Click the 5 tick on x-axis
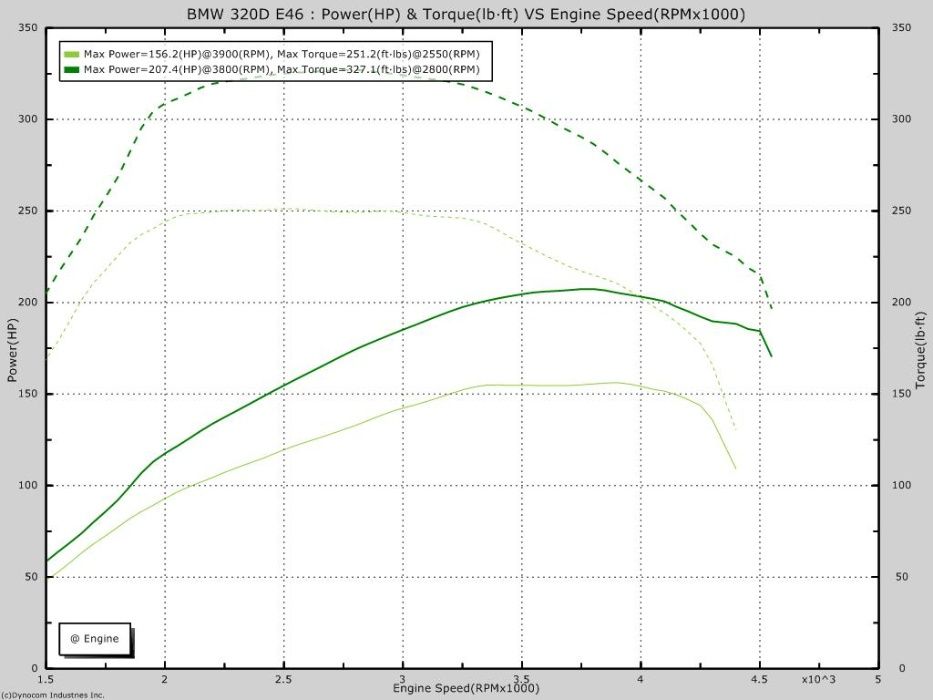Viewport: 933px width, 700px height. pos(878,679)
